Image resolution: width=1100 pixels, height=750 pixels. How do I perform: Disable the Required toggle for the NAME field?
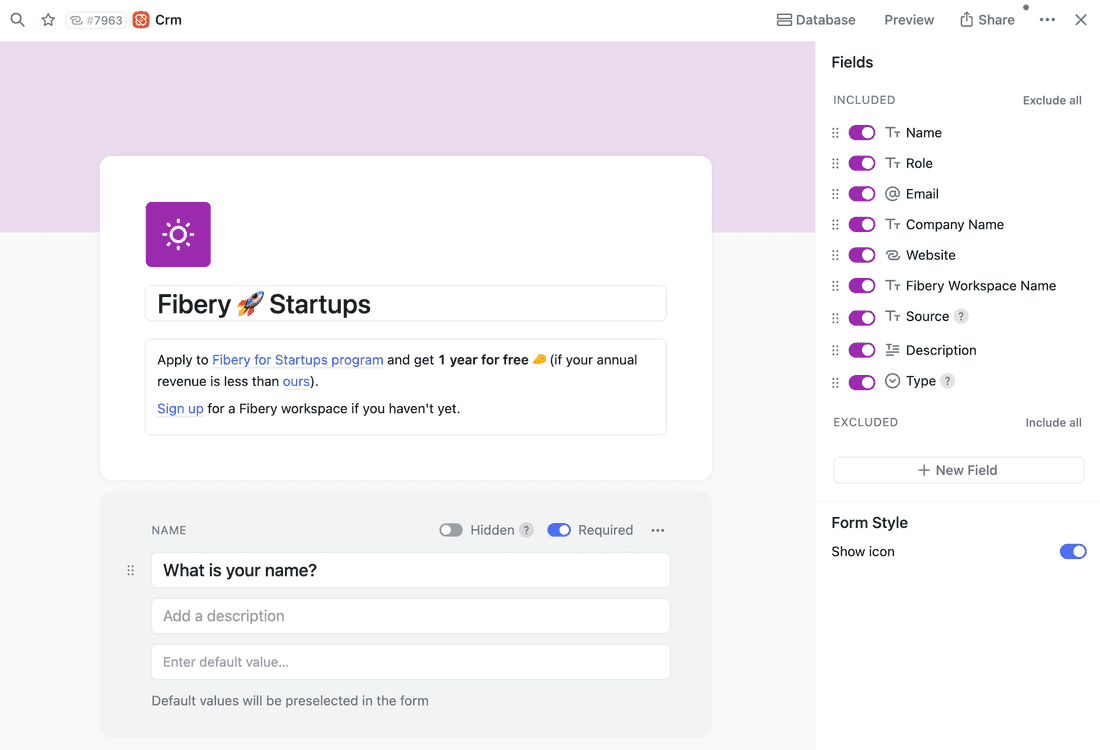(559, 530)
